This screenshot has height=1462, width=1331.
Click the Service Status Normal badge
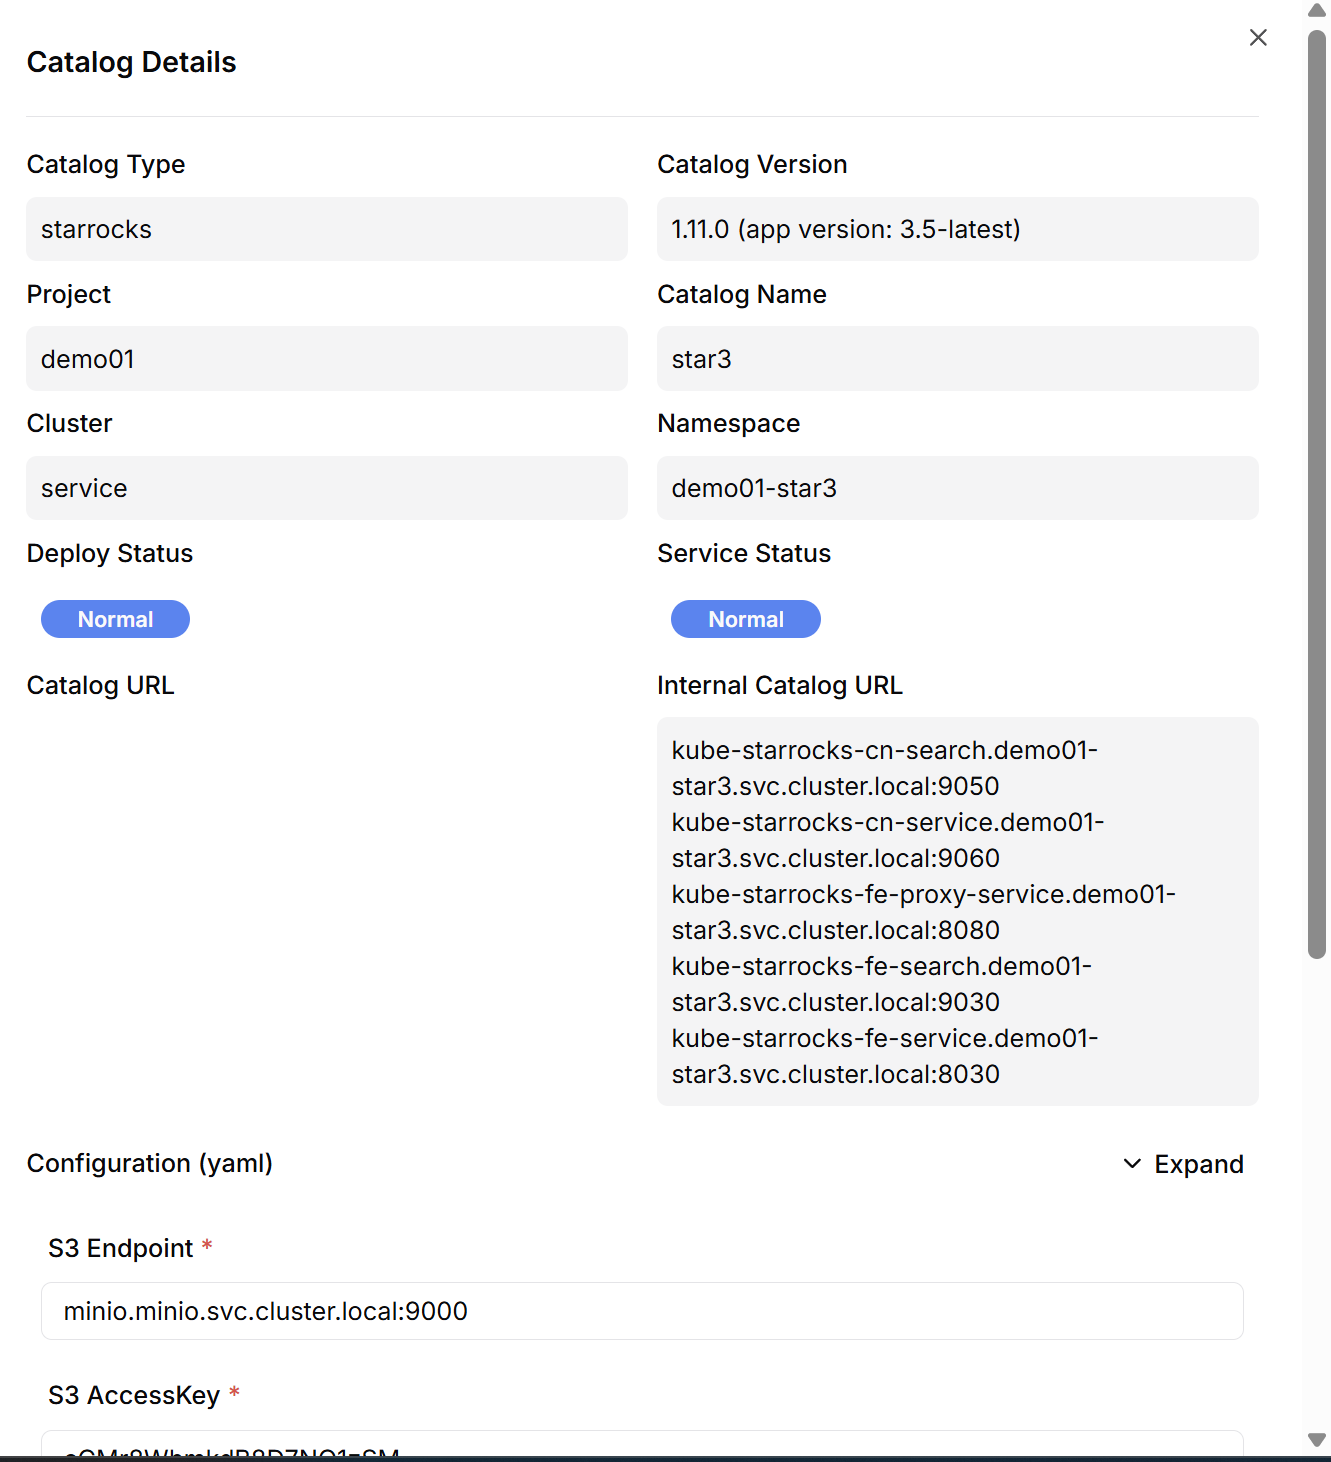coord(745,619)
